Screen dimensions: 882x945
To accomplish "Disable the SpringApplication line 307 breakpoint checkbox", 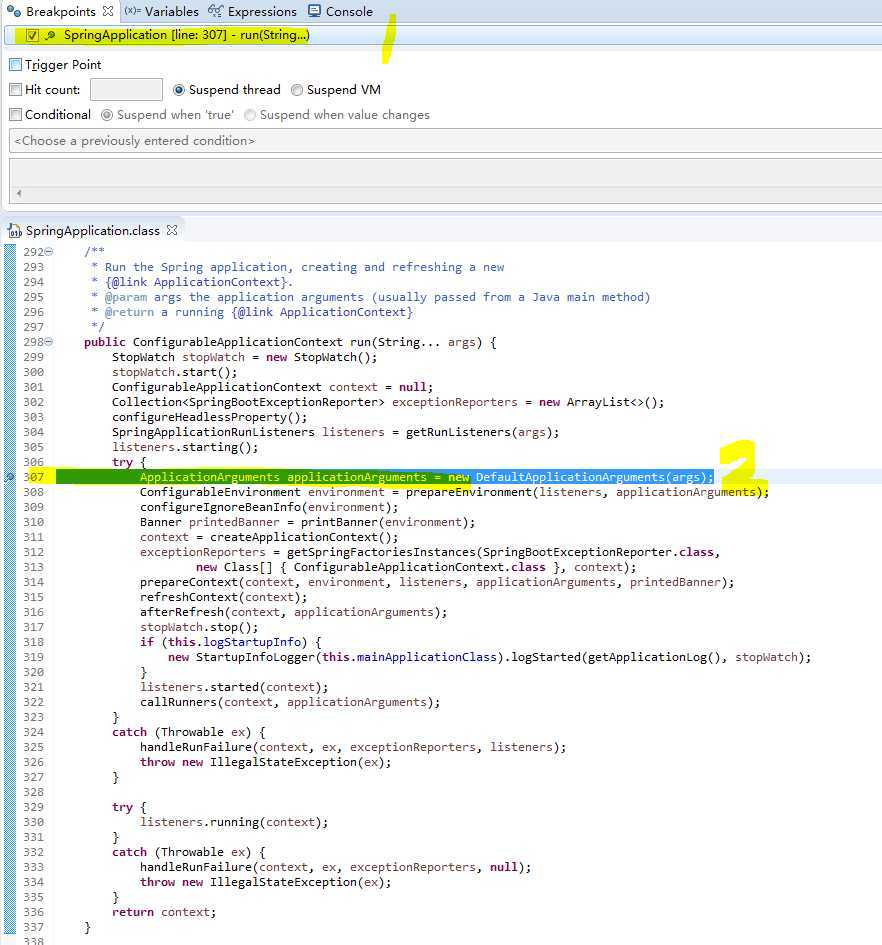I will click(32, 35).
